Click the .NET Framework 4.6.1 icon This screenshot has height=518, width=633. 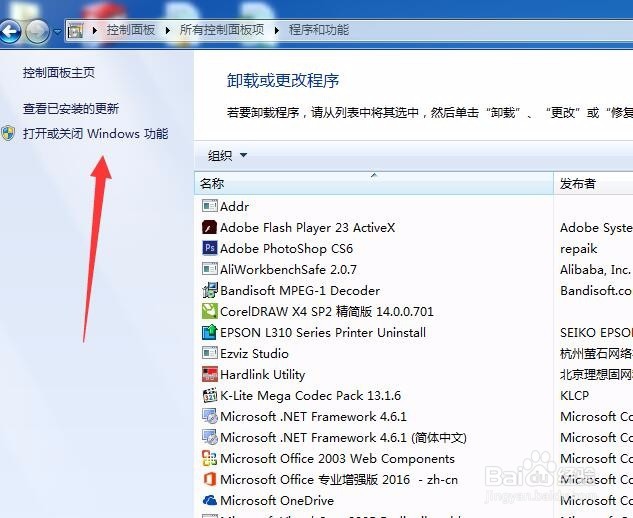point(210,416)
